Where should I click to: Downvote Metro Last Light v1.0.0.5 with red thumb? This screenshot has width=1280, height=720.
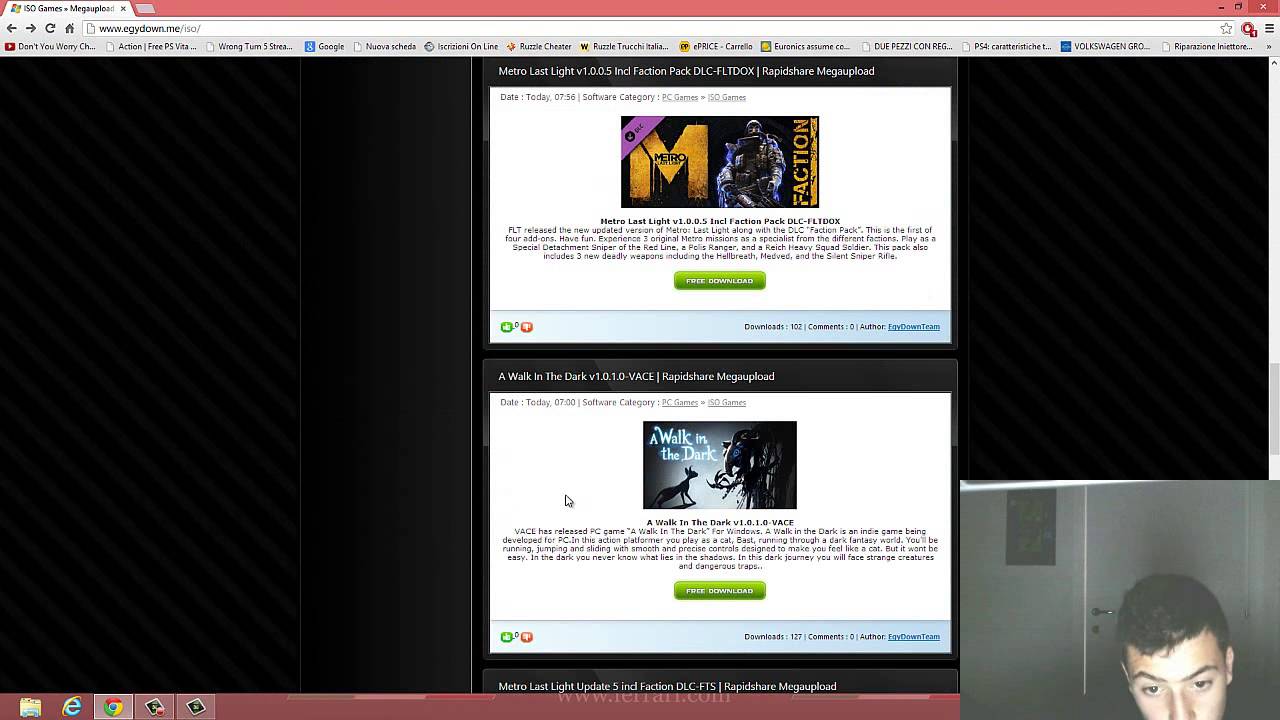click(527, 327)
